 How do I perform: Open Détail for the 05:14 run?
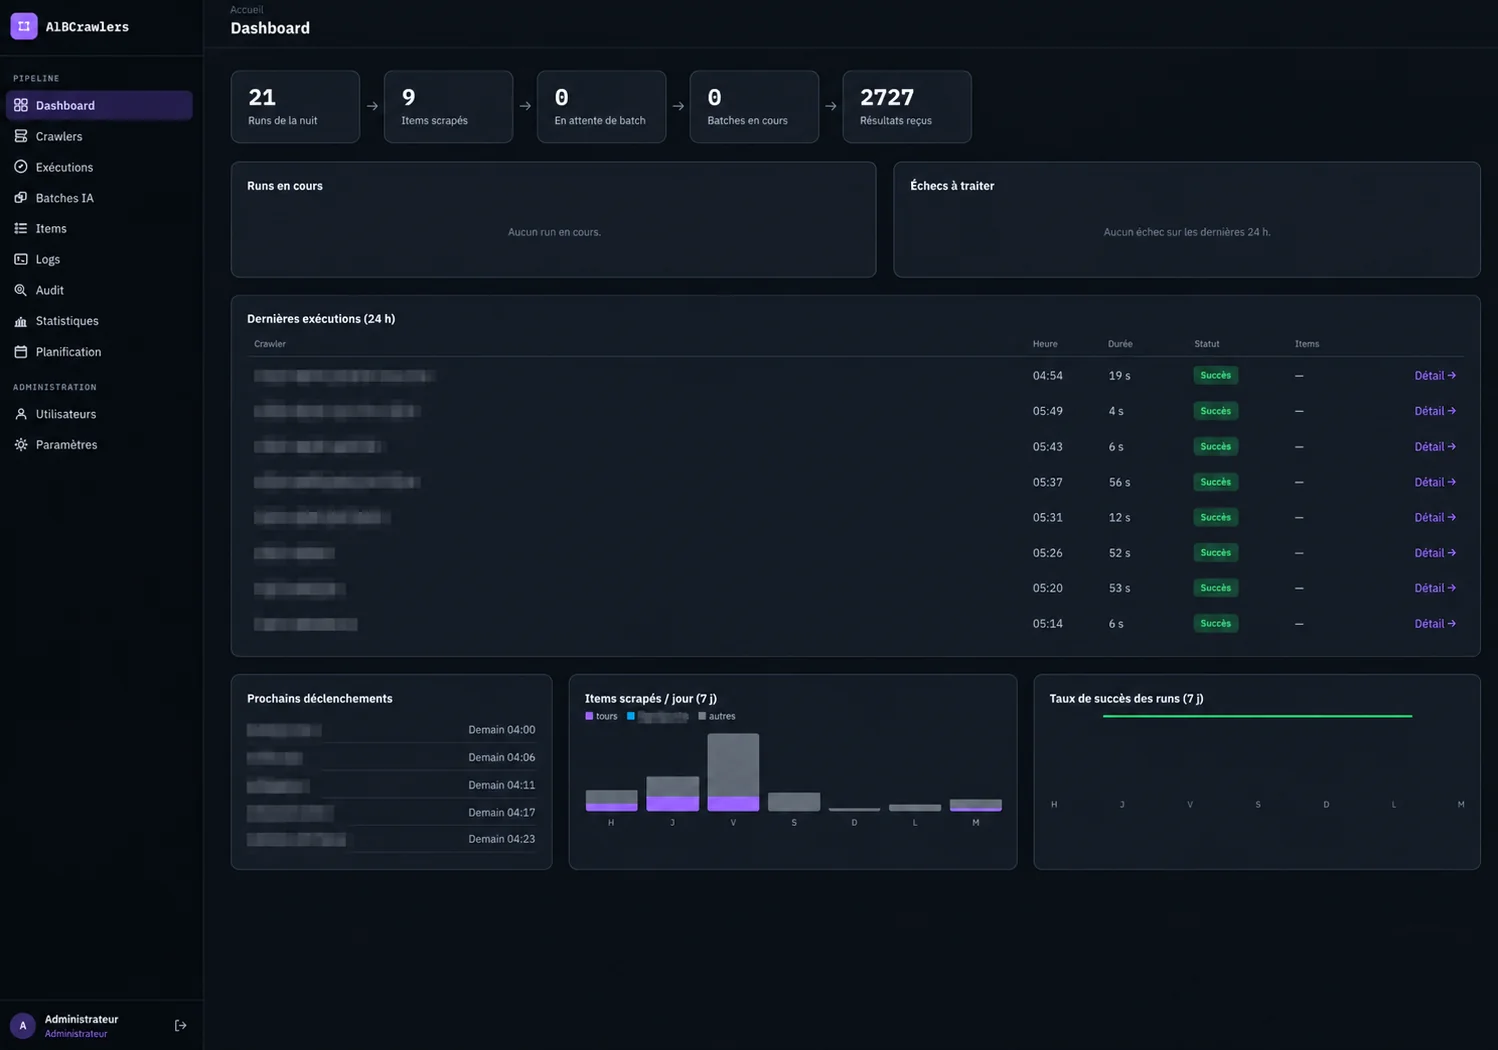(x=1435, y=624)
